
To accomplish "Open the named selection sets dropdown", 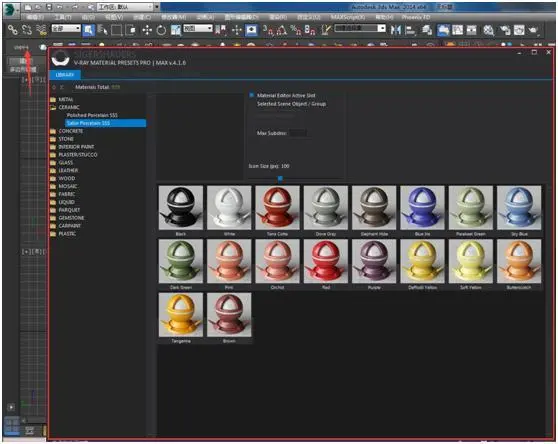I will click(x=360, y=28).
